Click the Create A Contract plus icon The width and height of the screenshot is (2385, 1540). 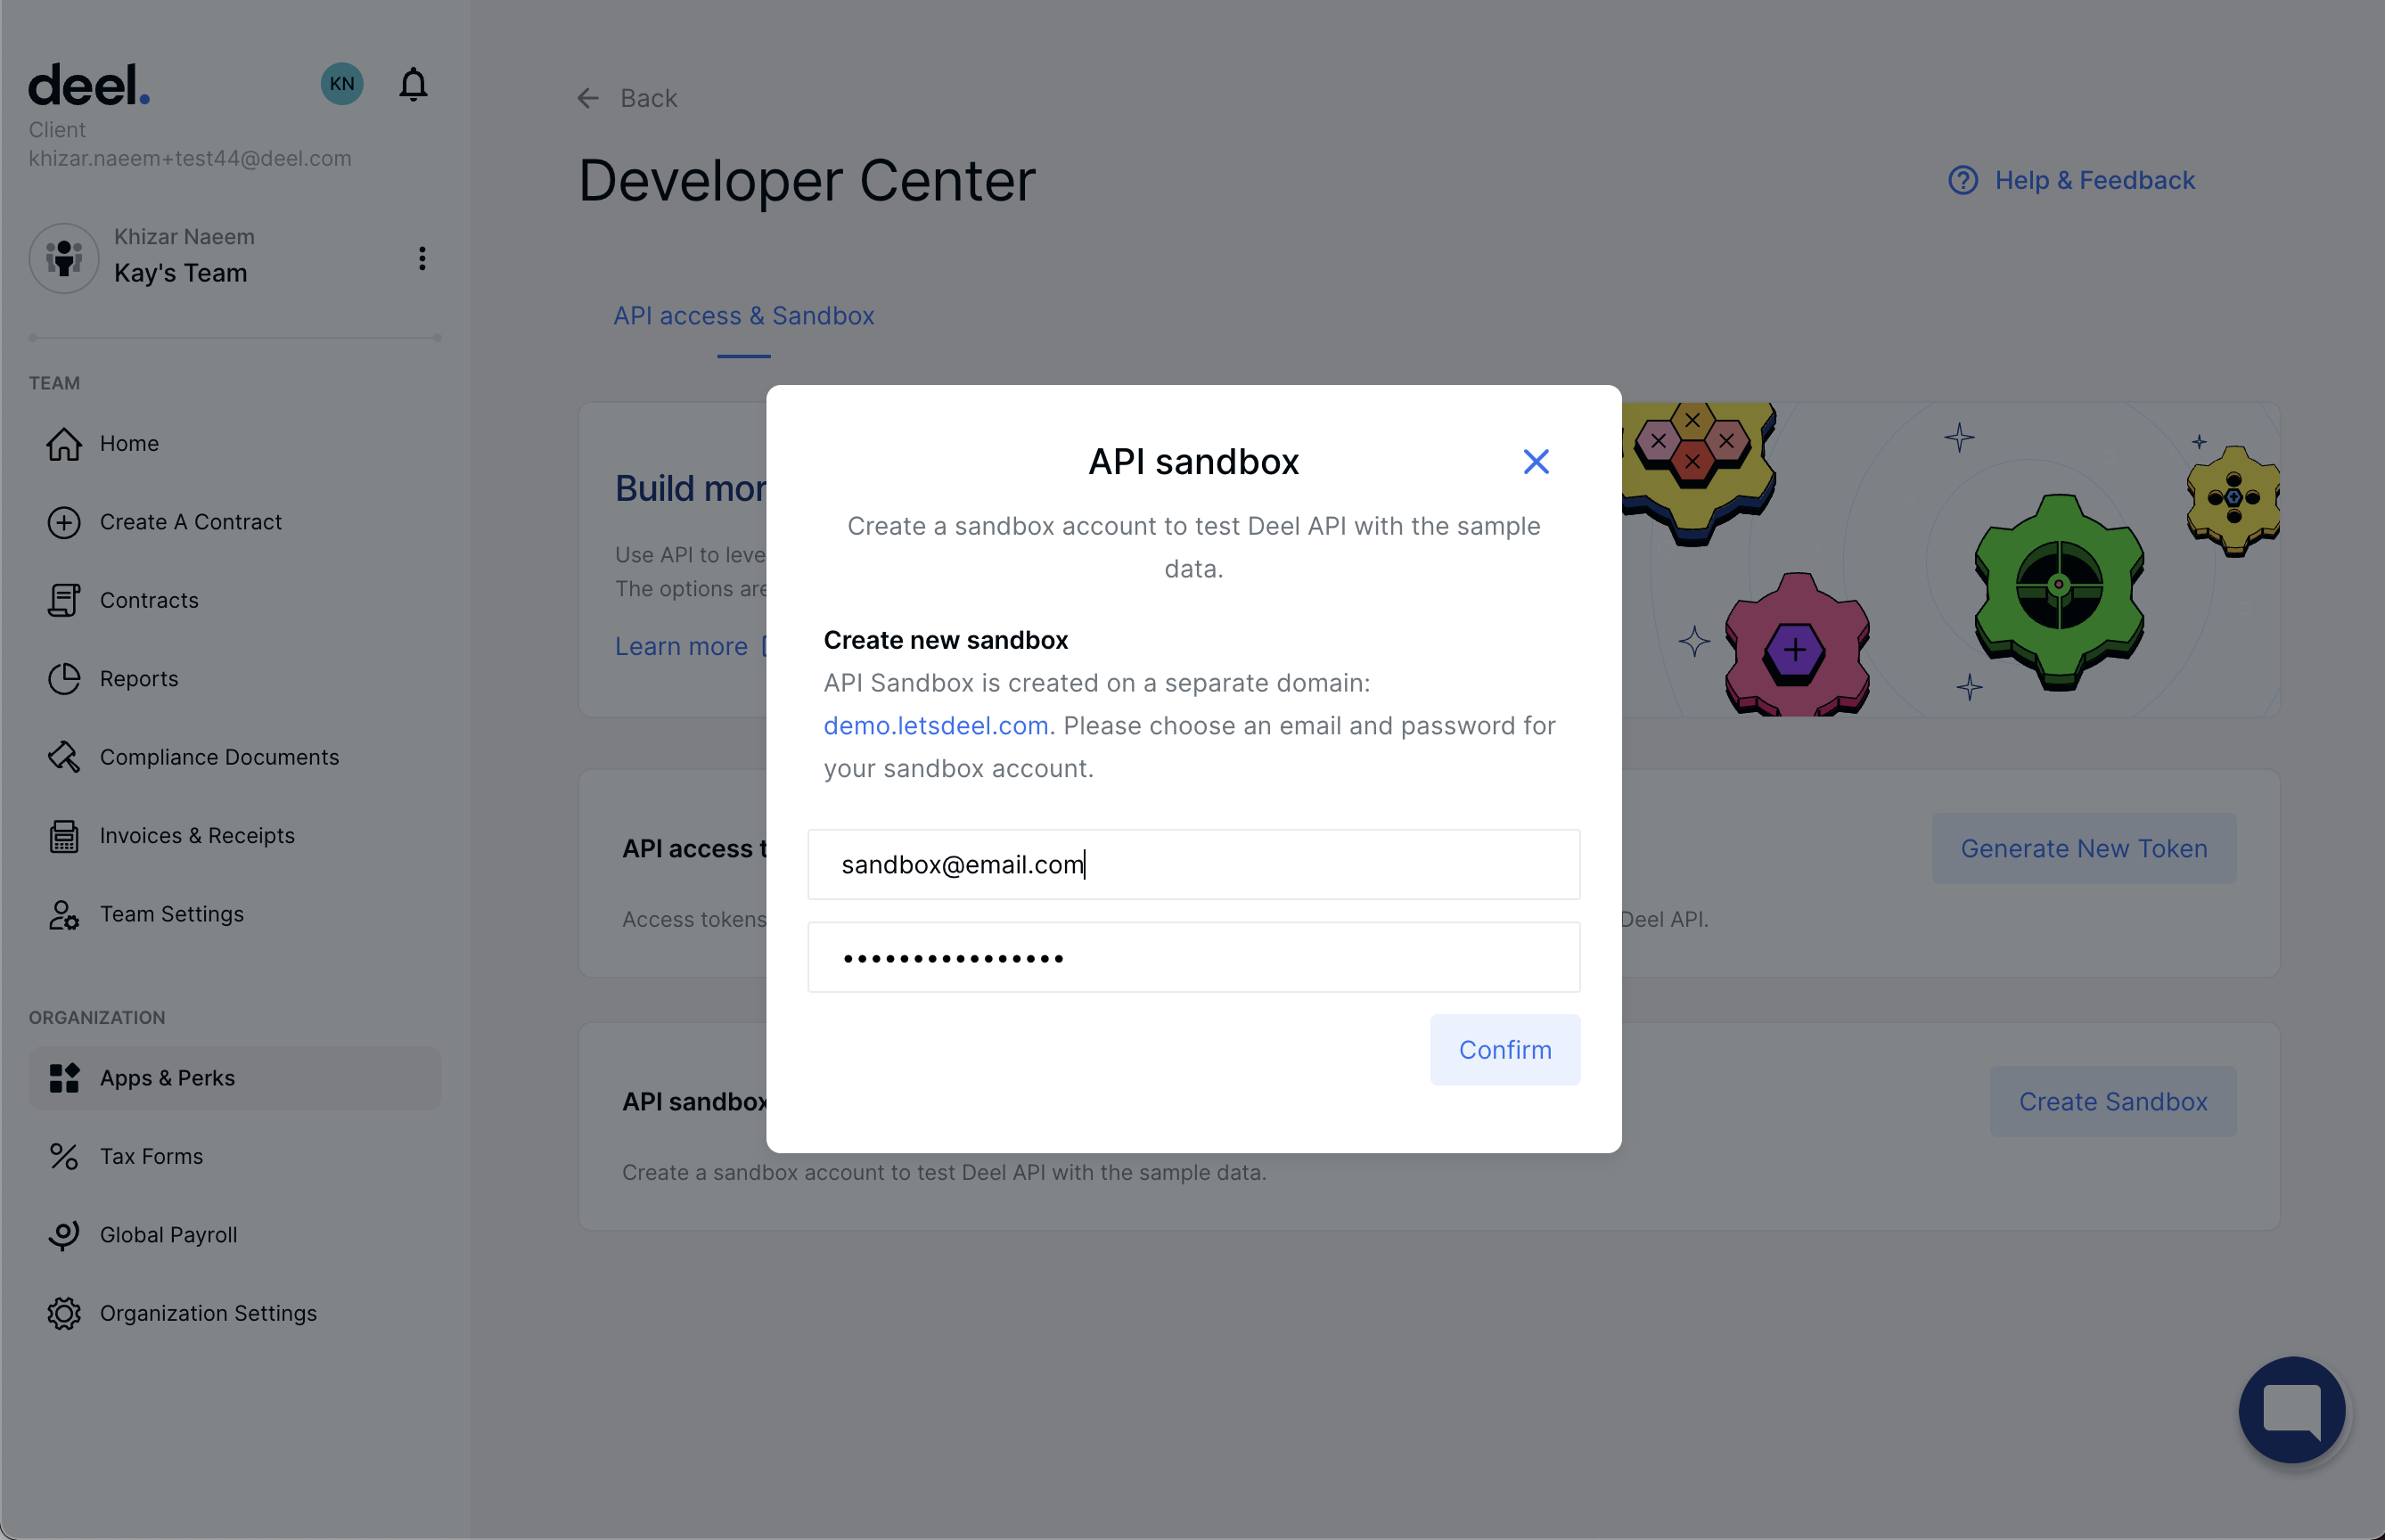coord(64,522)
